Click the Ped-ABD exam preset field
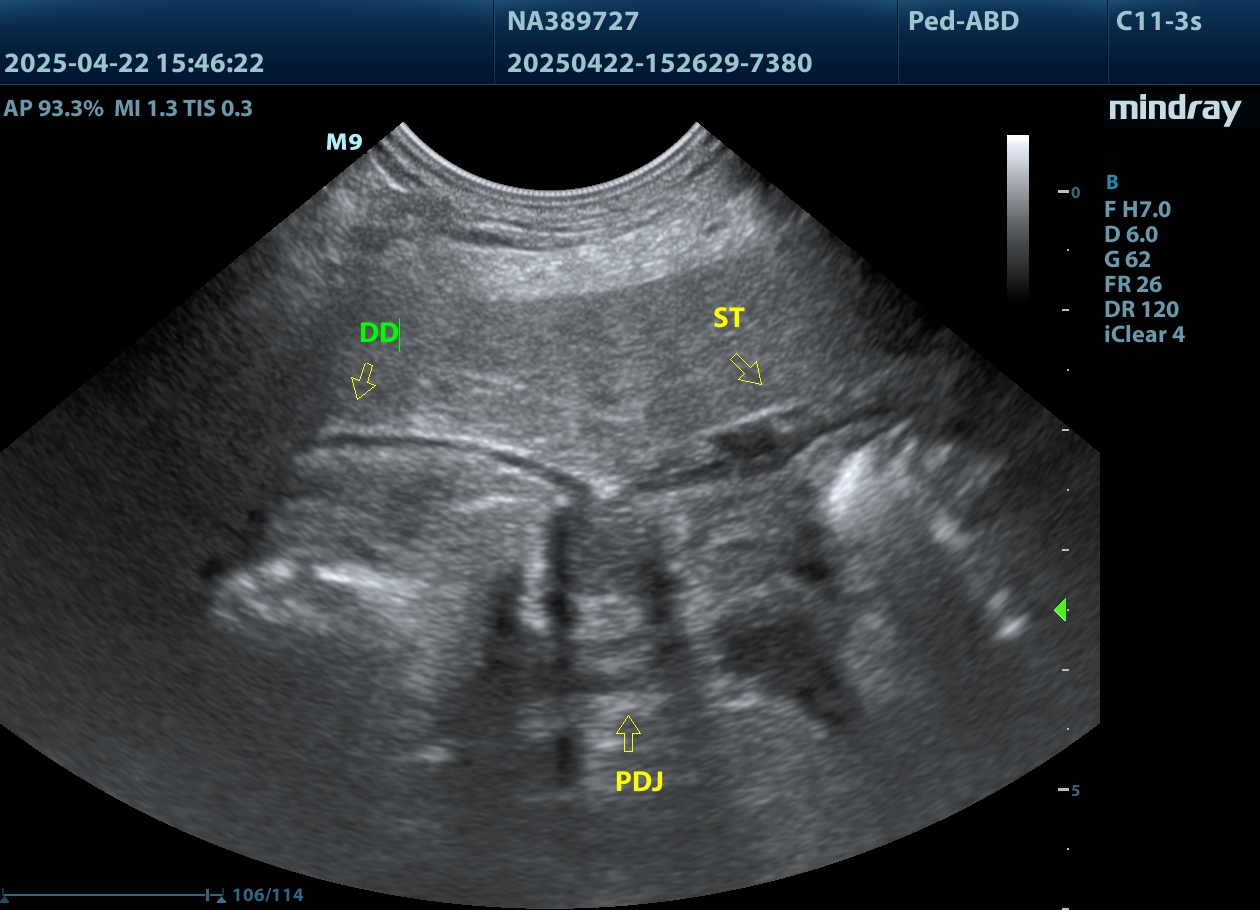 963,21
